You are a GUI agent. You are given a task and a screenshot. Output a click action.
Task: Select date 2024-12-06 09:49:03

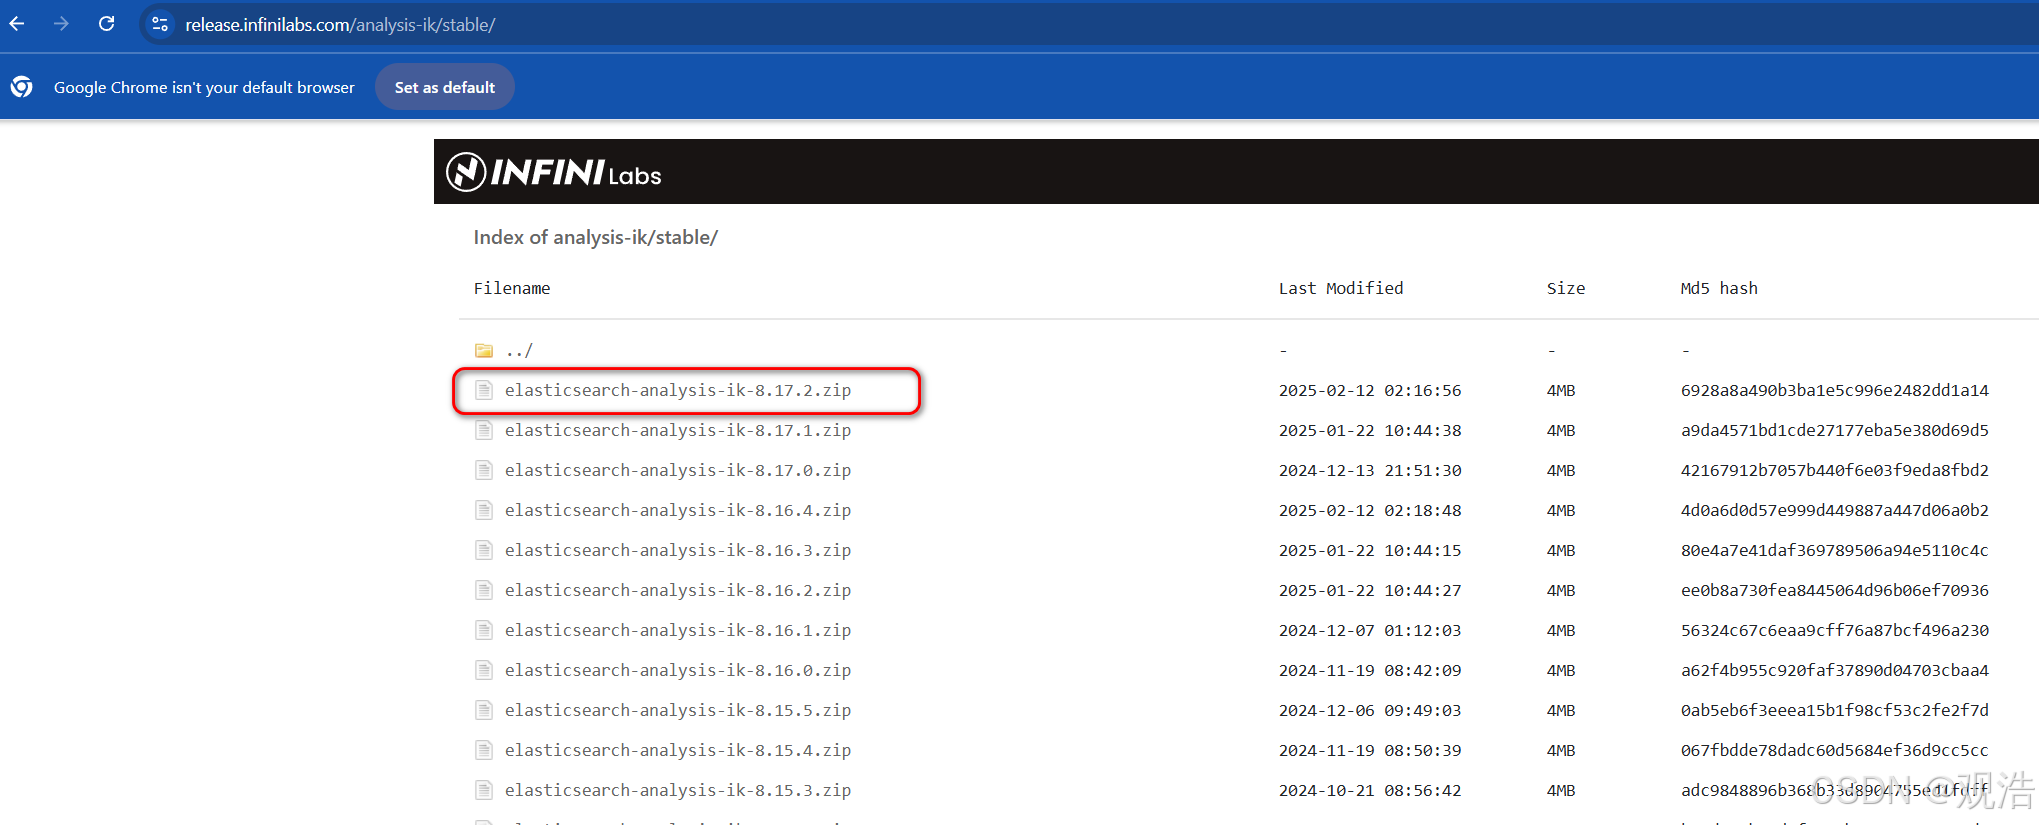[x=1370, y=710]
